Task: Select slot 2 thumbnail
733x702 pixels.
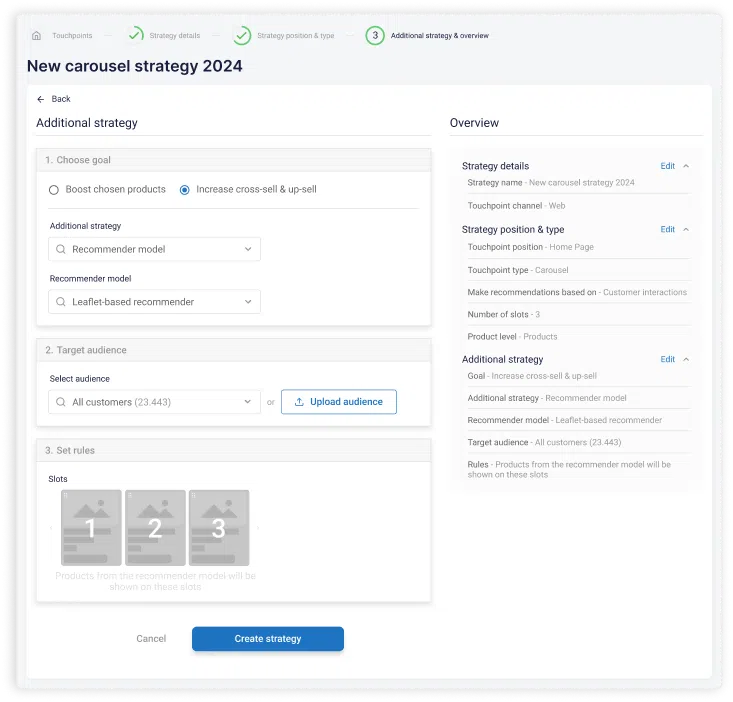Action: 155,528
